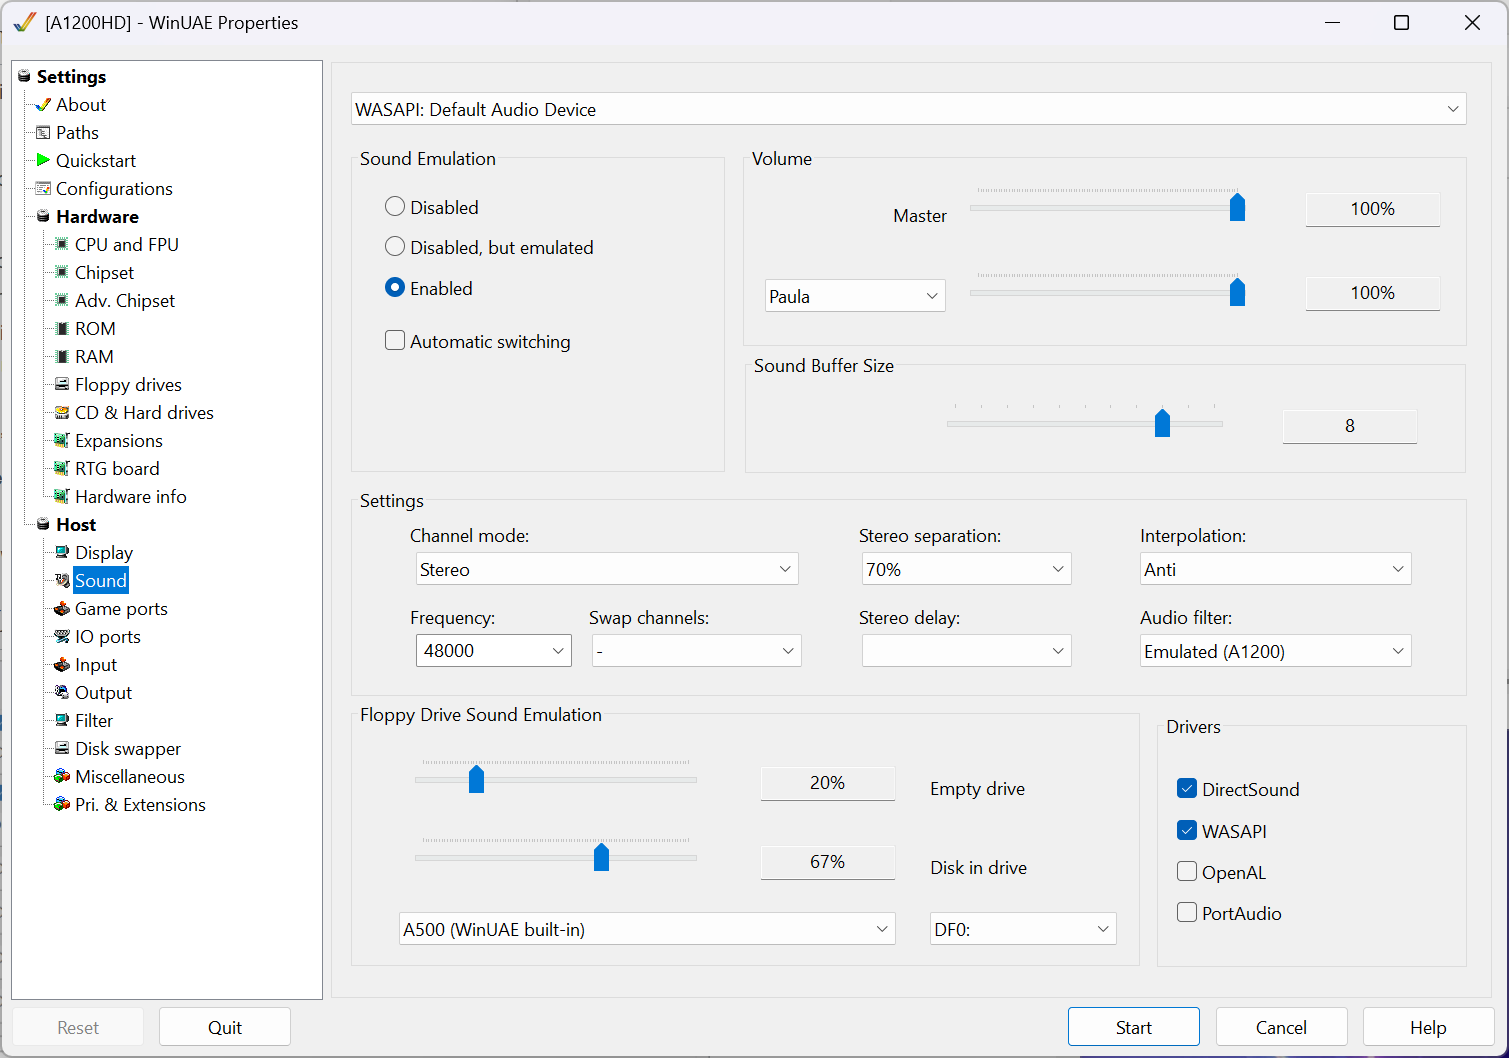1509x1058 pixels.
Task: Open the Audio filter dropdown
Action: click(x=1275, y=651)
